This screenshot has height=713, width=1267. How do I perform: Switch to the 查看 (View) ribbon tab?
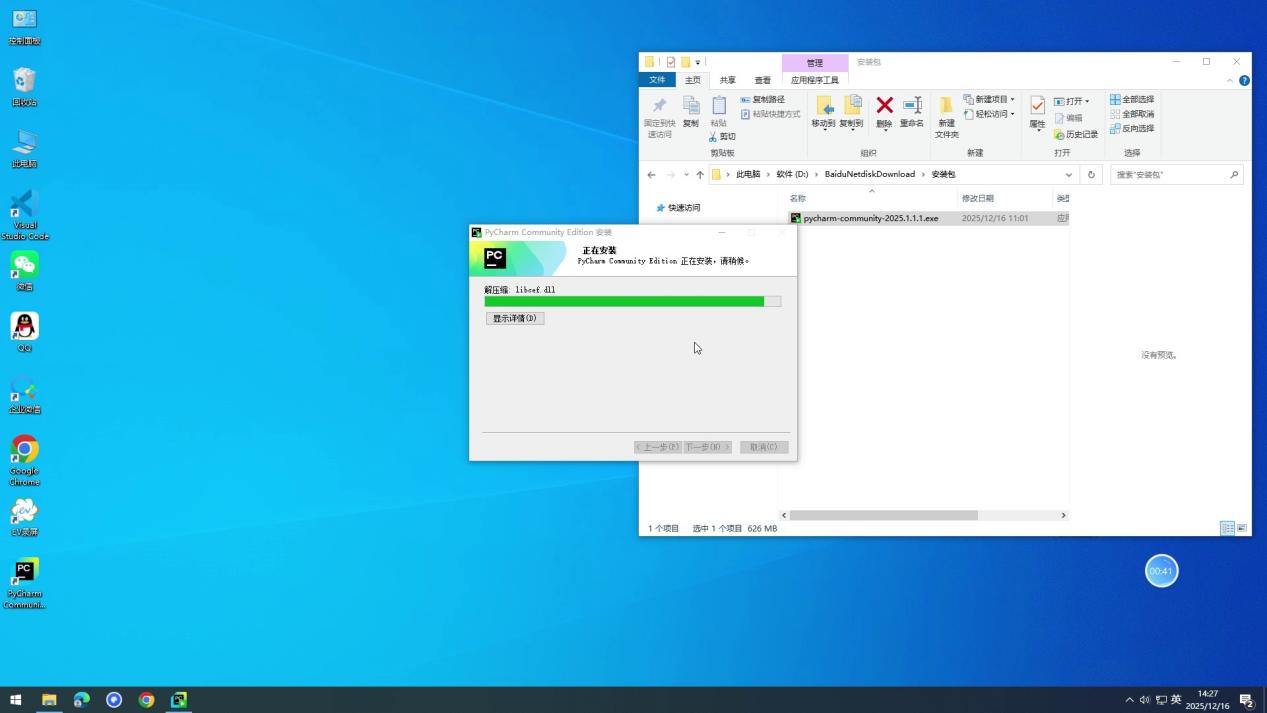pyautogui.click(x=762, y=79)
